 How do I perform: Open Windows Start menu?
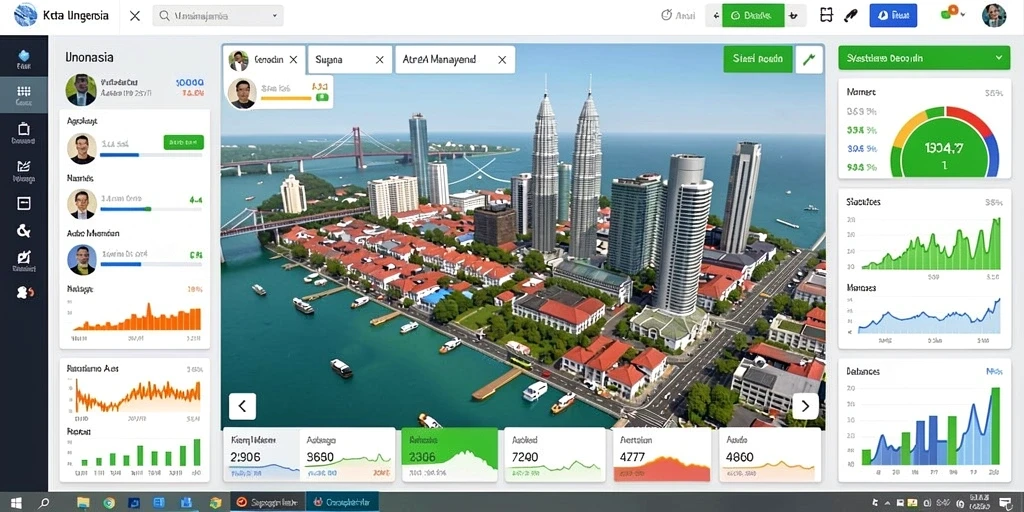pyautogui.click(x=16, y=502)
